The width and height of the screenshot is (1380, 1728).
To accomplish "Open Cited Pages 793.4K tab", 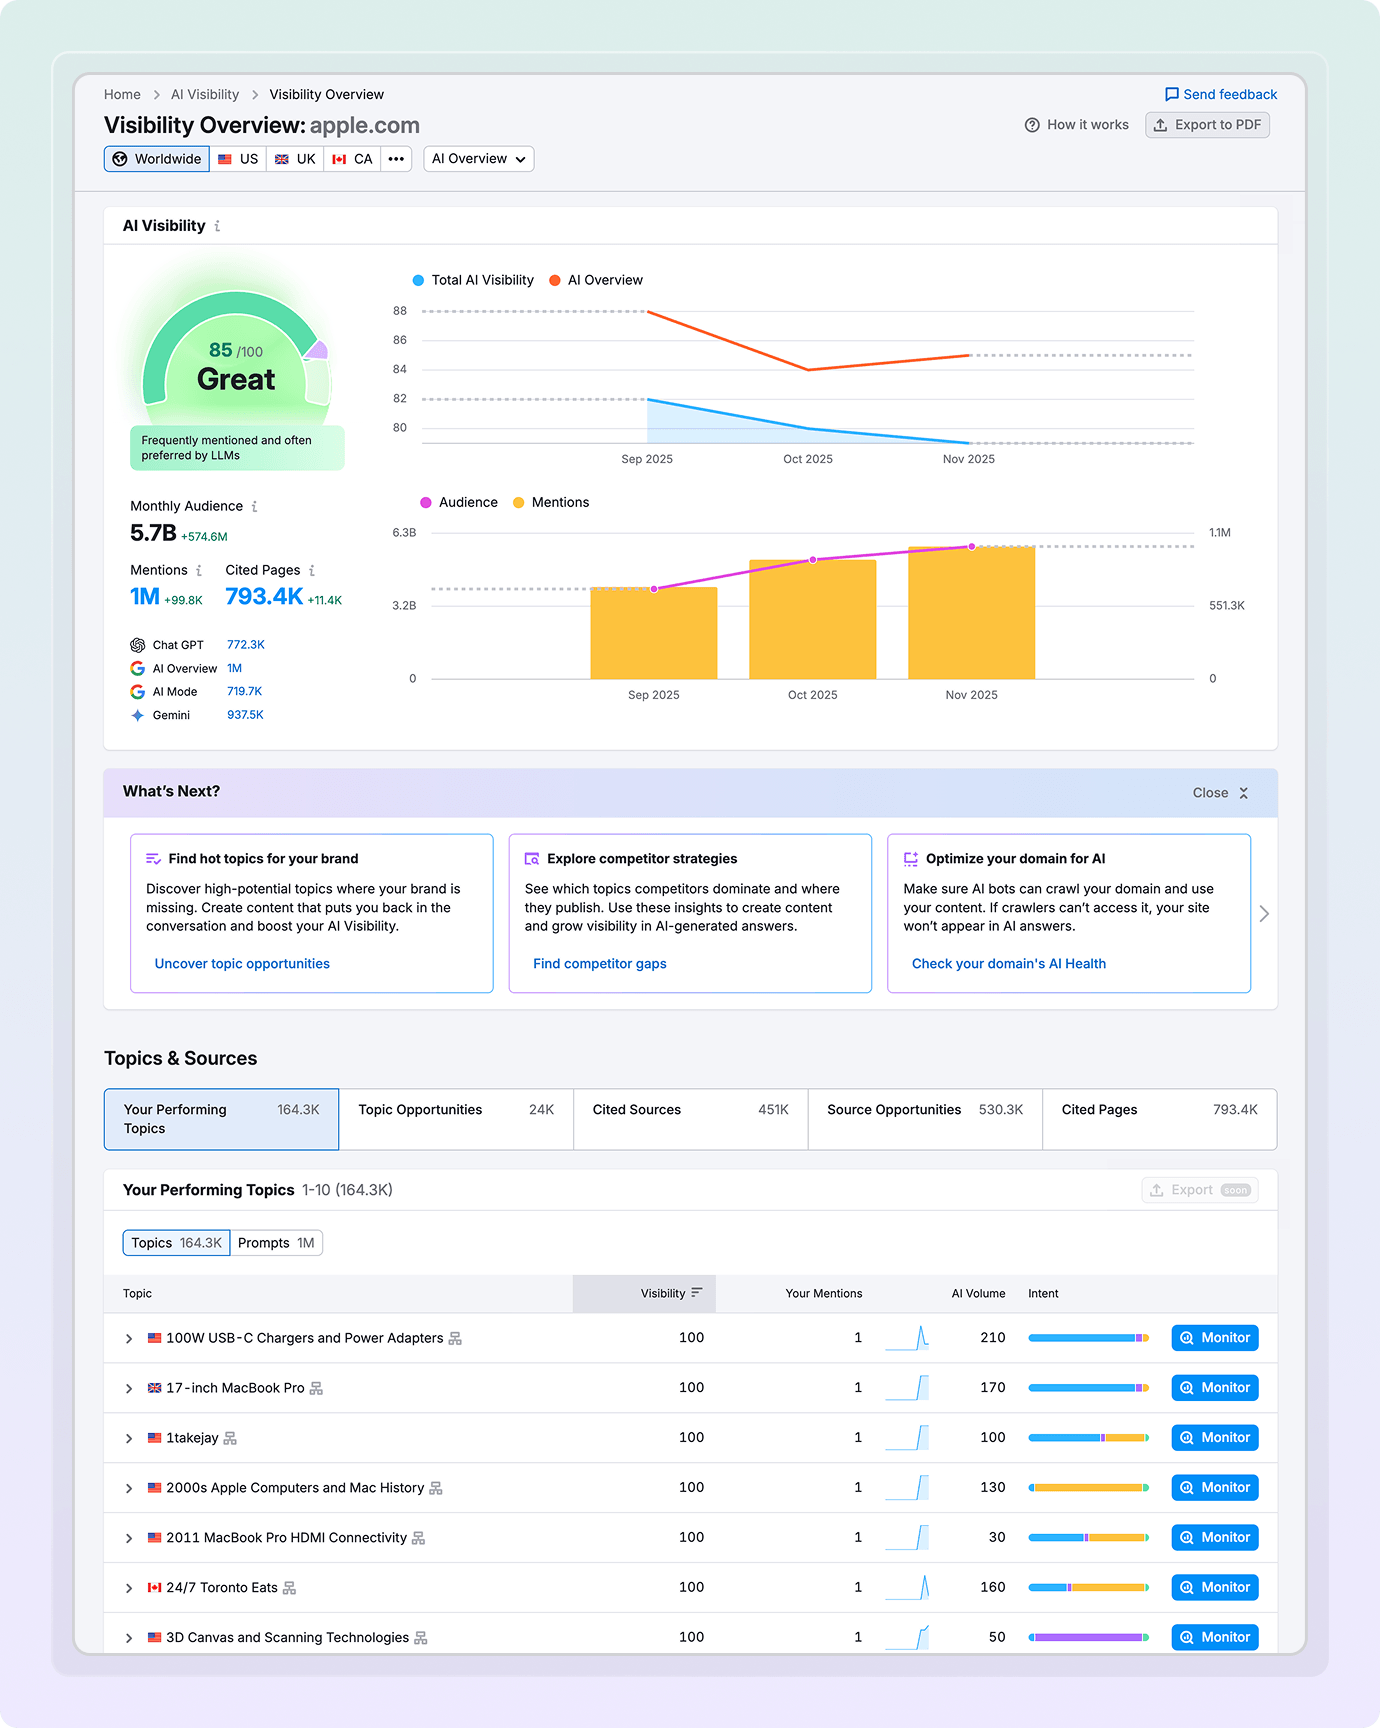I will click(1160, 1119).
